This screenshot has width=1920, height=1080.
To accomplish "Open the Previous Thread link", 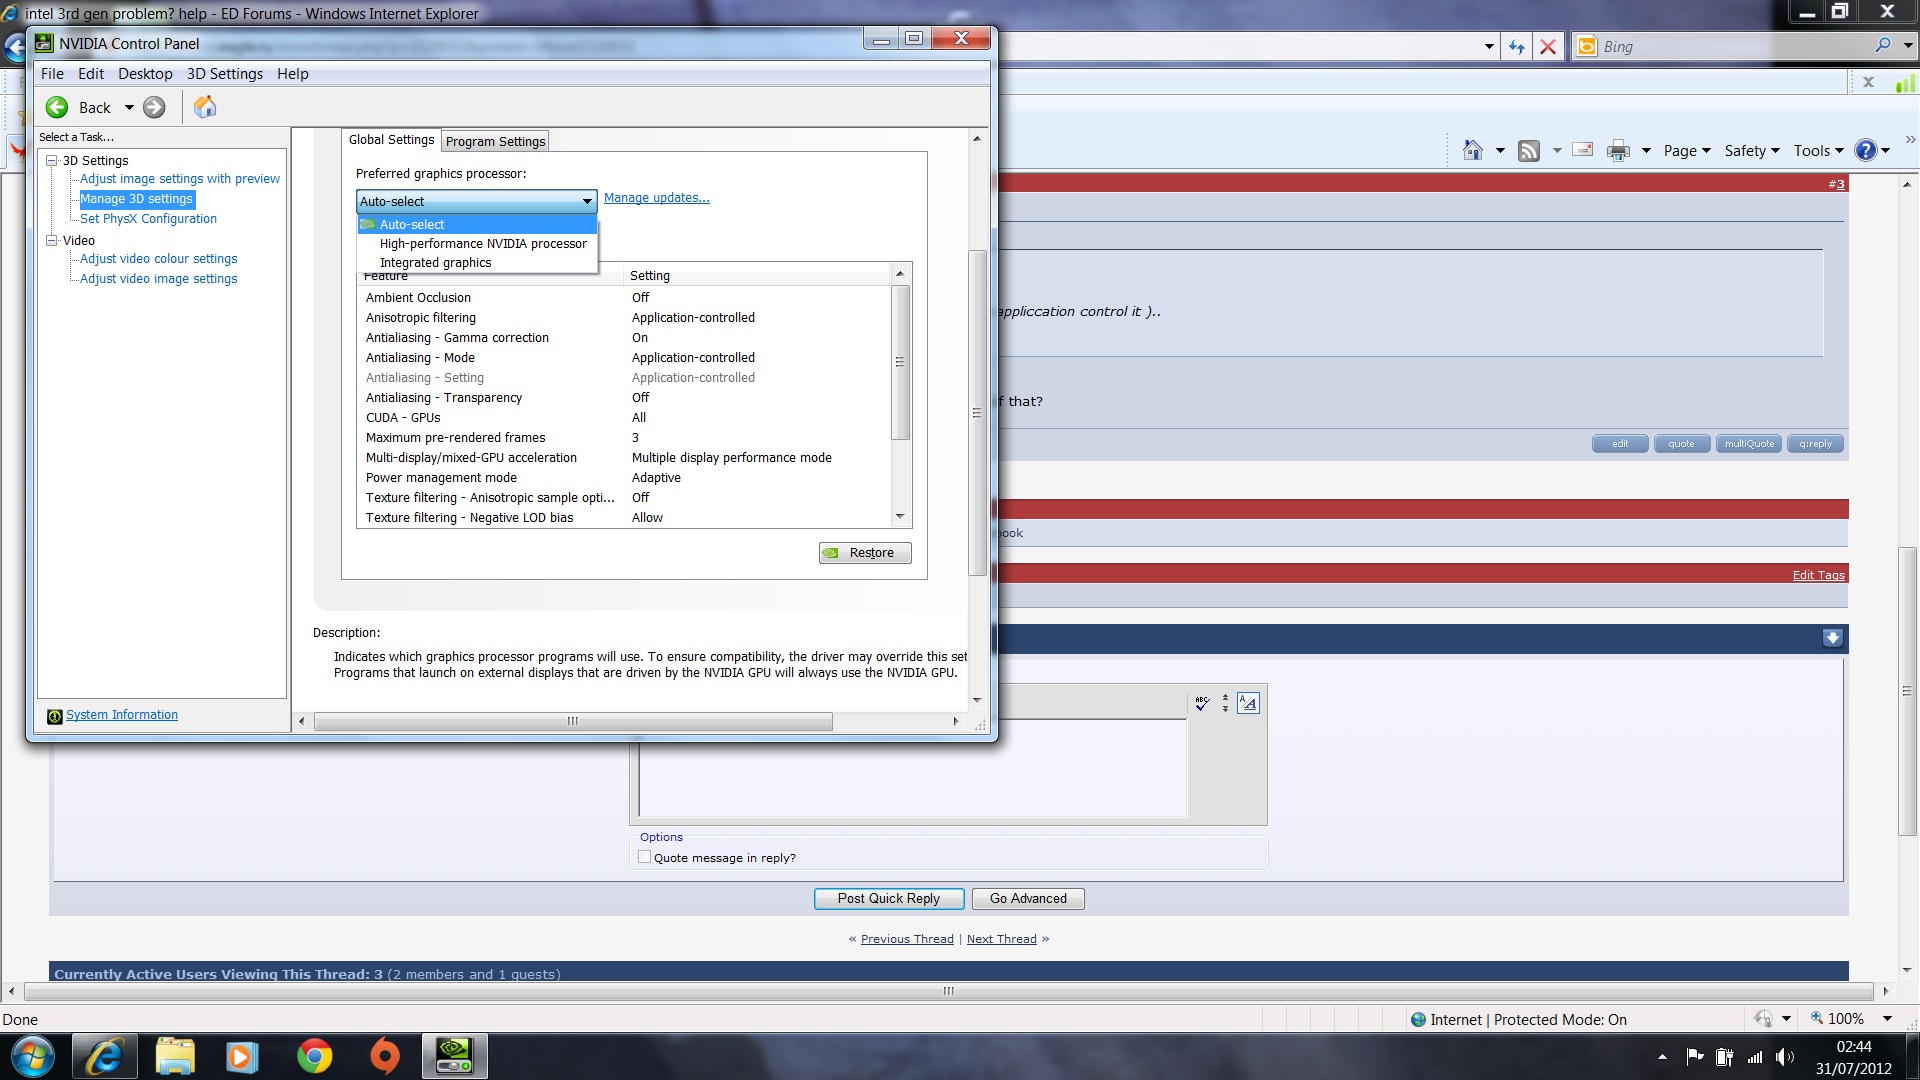I will click(907, 939).
